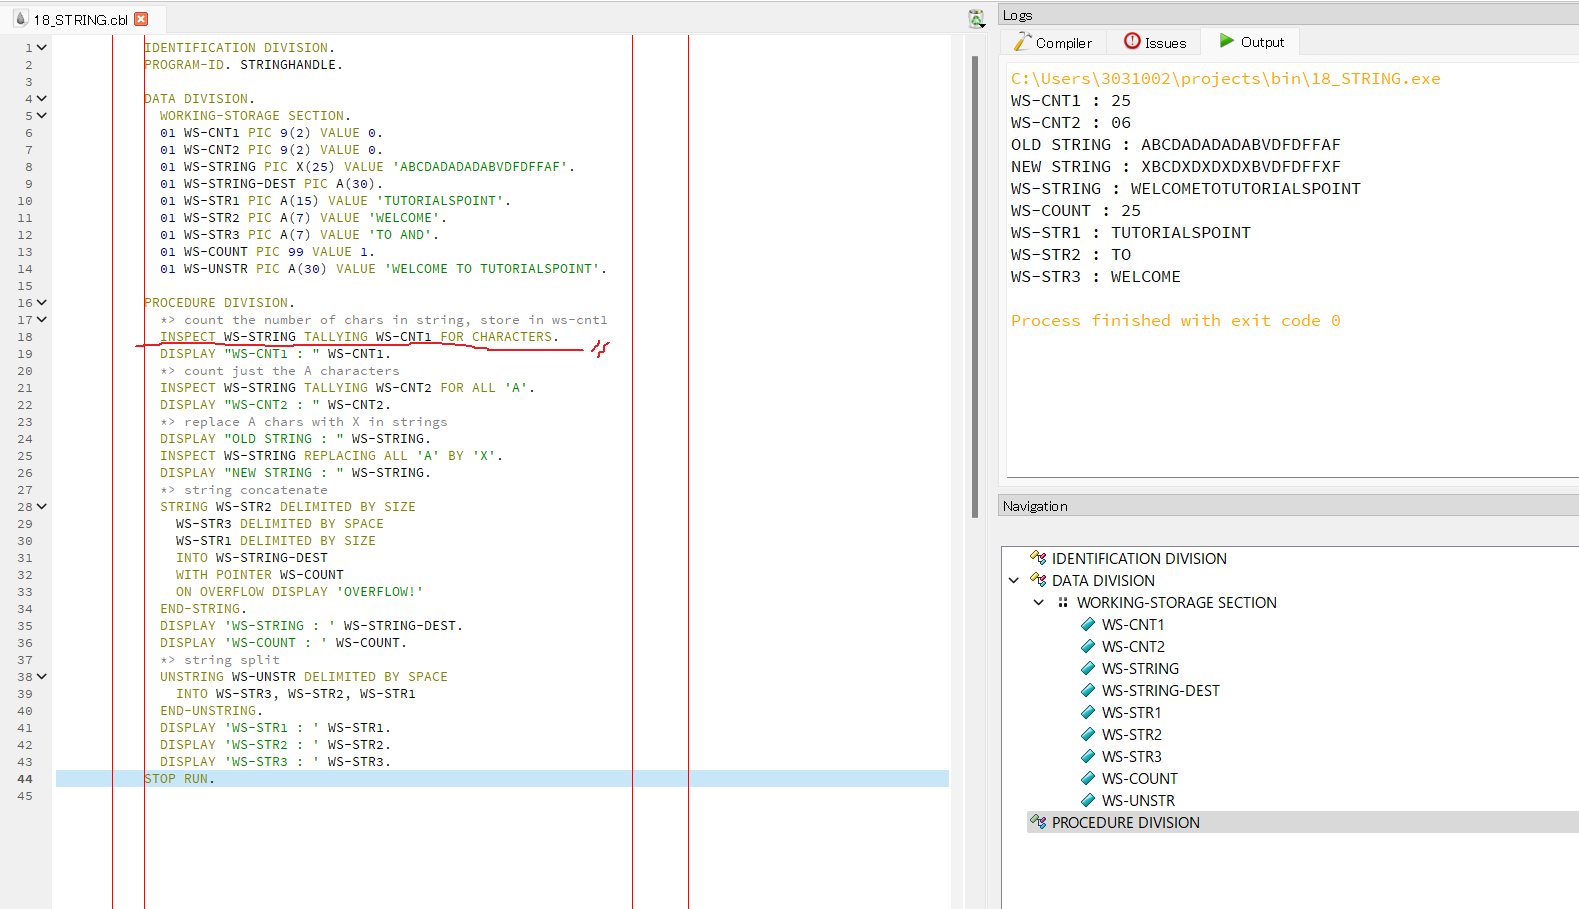1579x909 pixels.
Task: Select WS-STRING in Navigation tree
Action: [1140, 669]
